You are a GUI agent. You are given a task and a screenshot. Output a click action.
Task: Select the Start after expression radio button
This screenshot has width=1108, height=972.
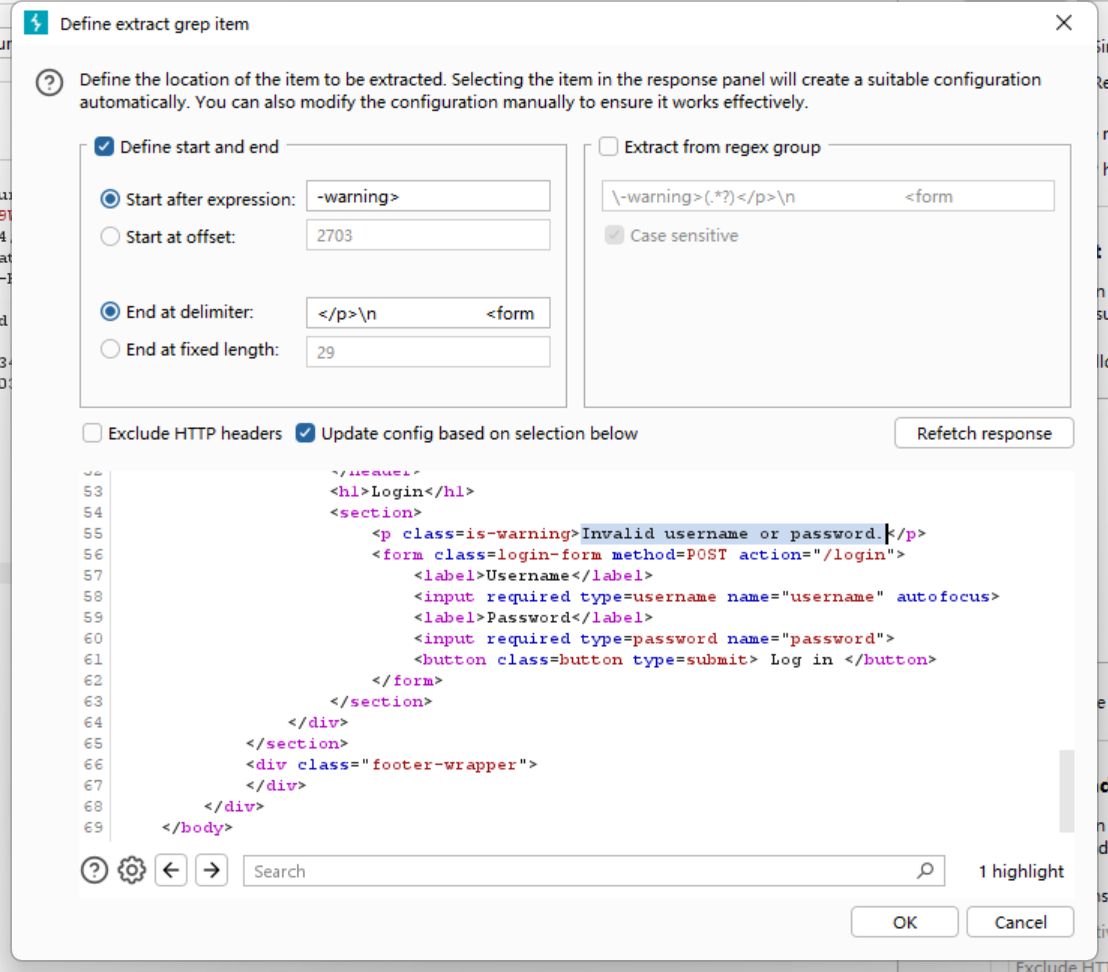110,196
